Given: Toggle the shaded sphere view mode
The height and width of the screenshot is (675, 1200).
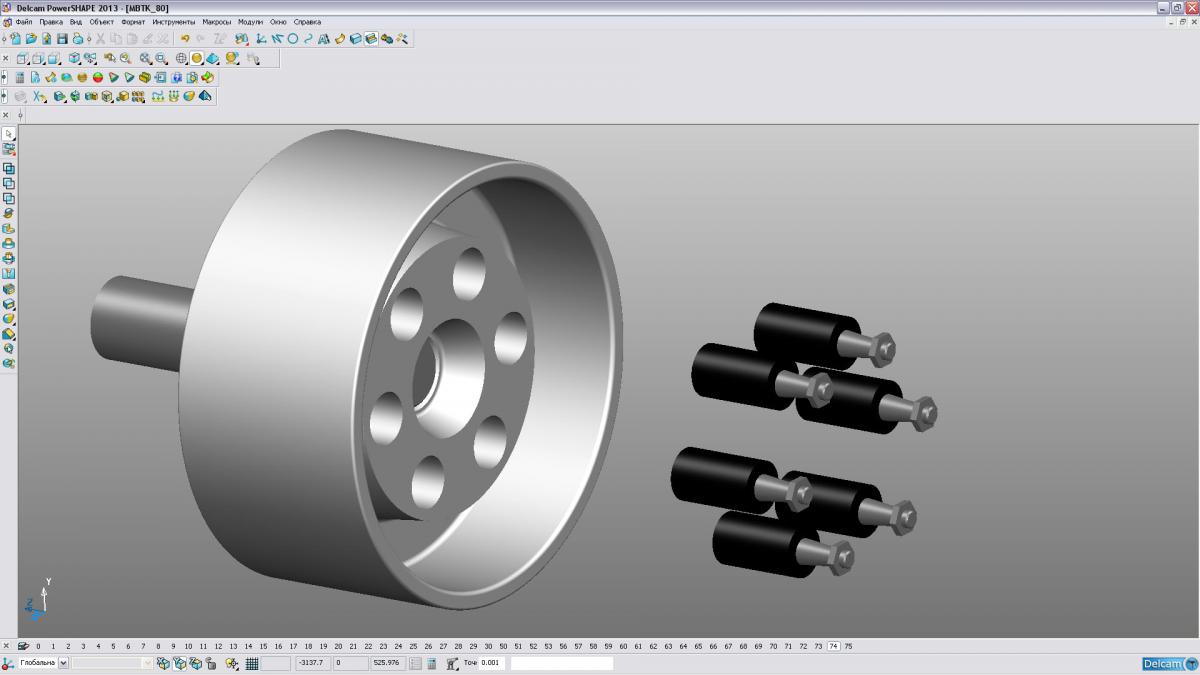Looking at the screenshot, I should [197, 57].
